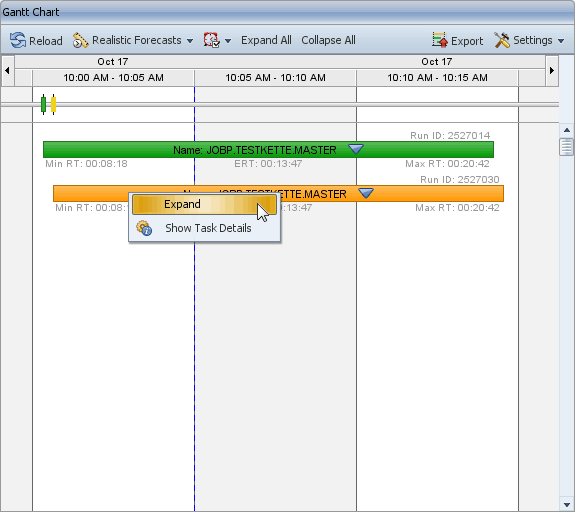Image resolution: width=575 pixels, height=512 pixels.
Task: Expand green JOBP.TESTKETTE.MASTER bar triangle
Action: click(x=356, y=149)
